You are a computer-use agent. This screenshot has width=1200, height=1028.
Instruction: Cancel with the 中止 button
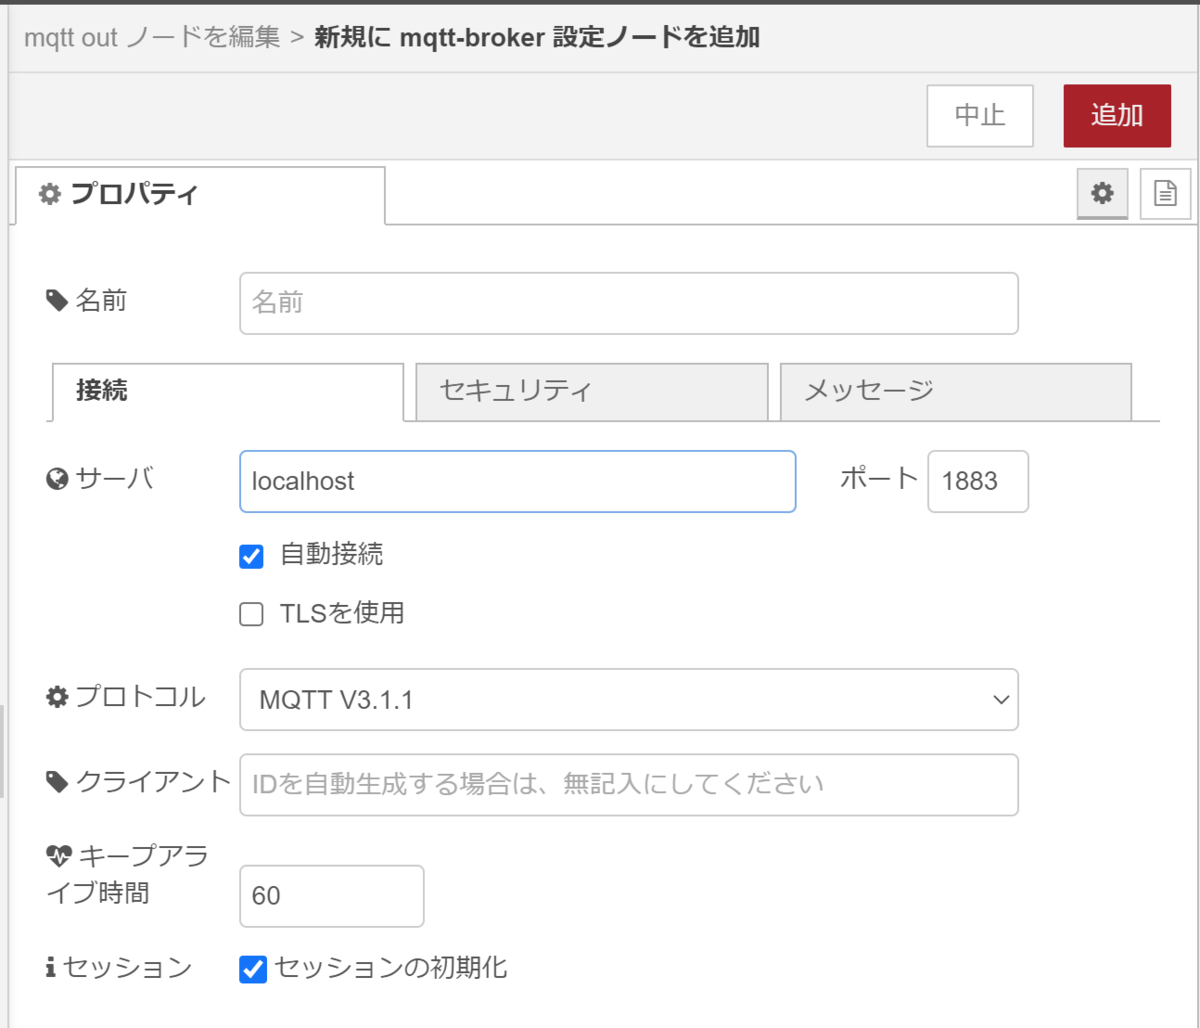coord(979,115)
